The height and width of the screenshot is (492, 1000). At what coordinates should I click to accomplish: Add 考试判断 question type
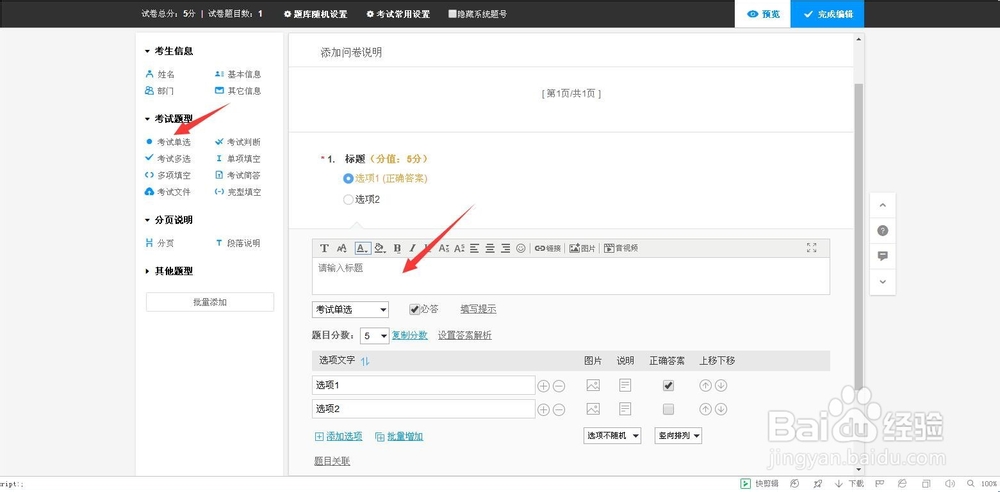[x=238, y=142]
